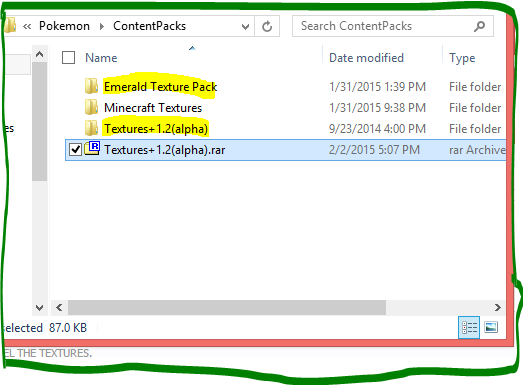
Task: Click the folder name Textures+1.2(alpha)
Action: pos(156,129)
